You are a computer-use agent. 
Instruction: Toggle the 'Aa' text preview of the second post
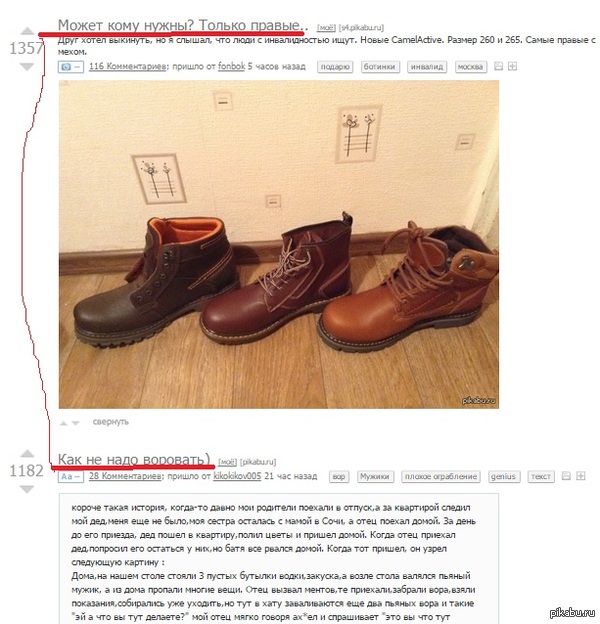pos(70,476)
